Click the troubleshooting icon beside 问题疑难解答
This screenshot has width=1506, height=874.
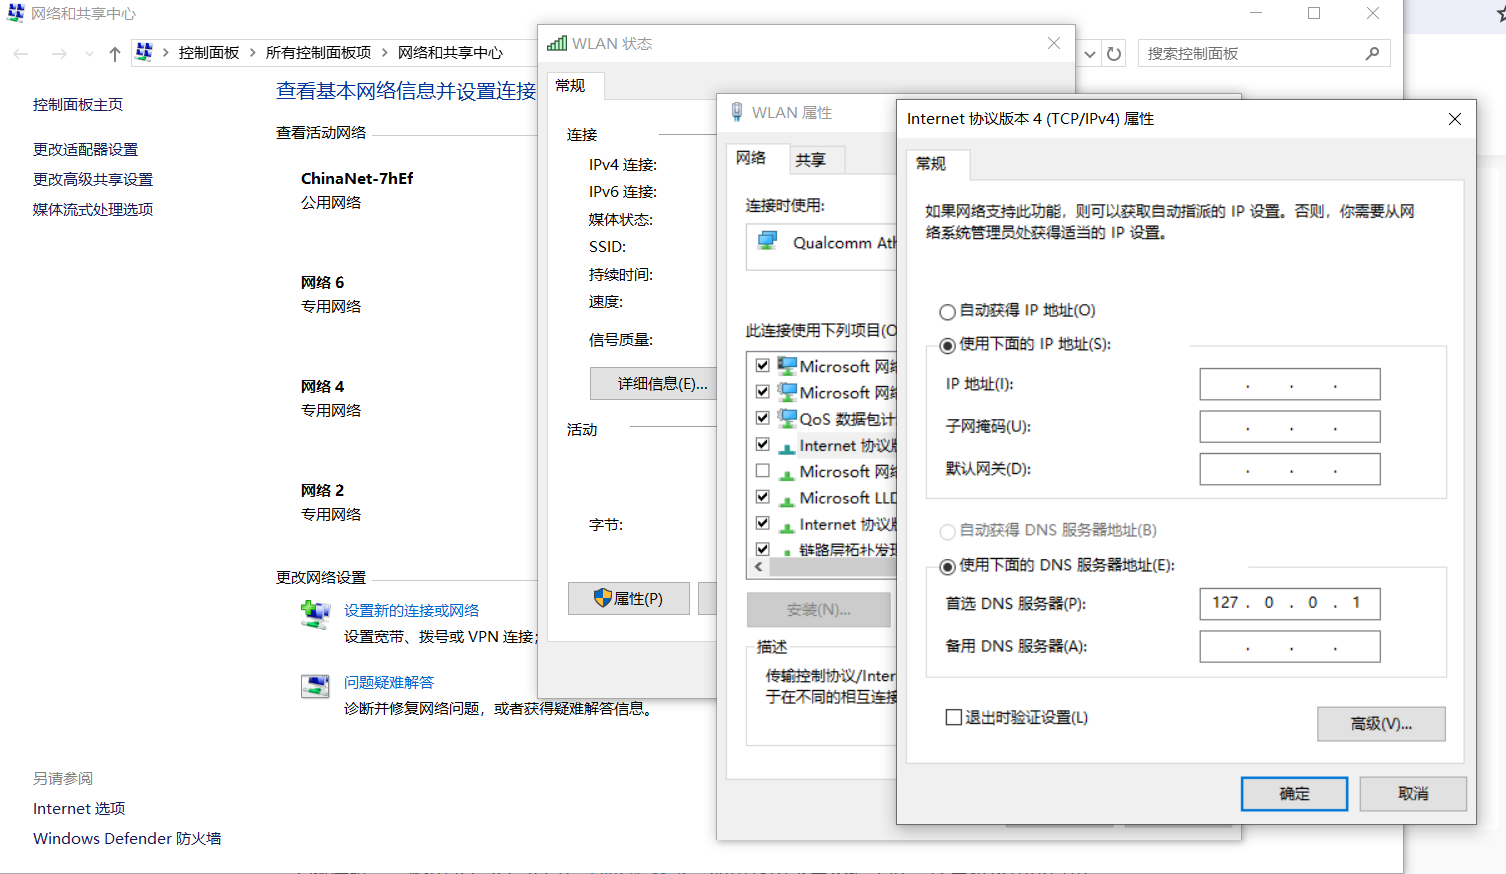point(315,686)
